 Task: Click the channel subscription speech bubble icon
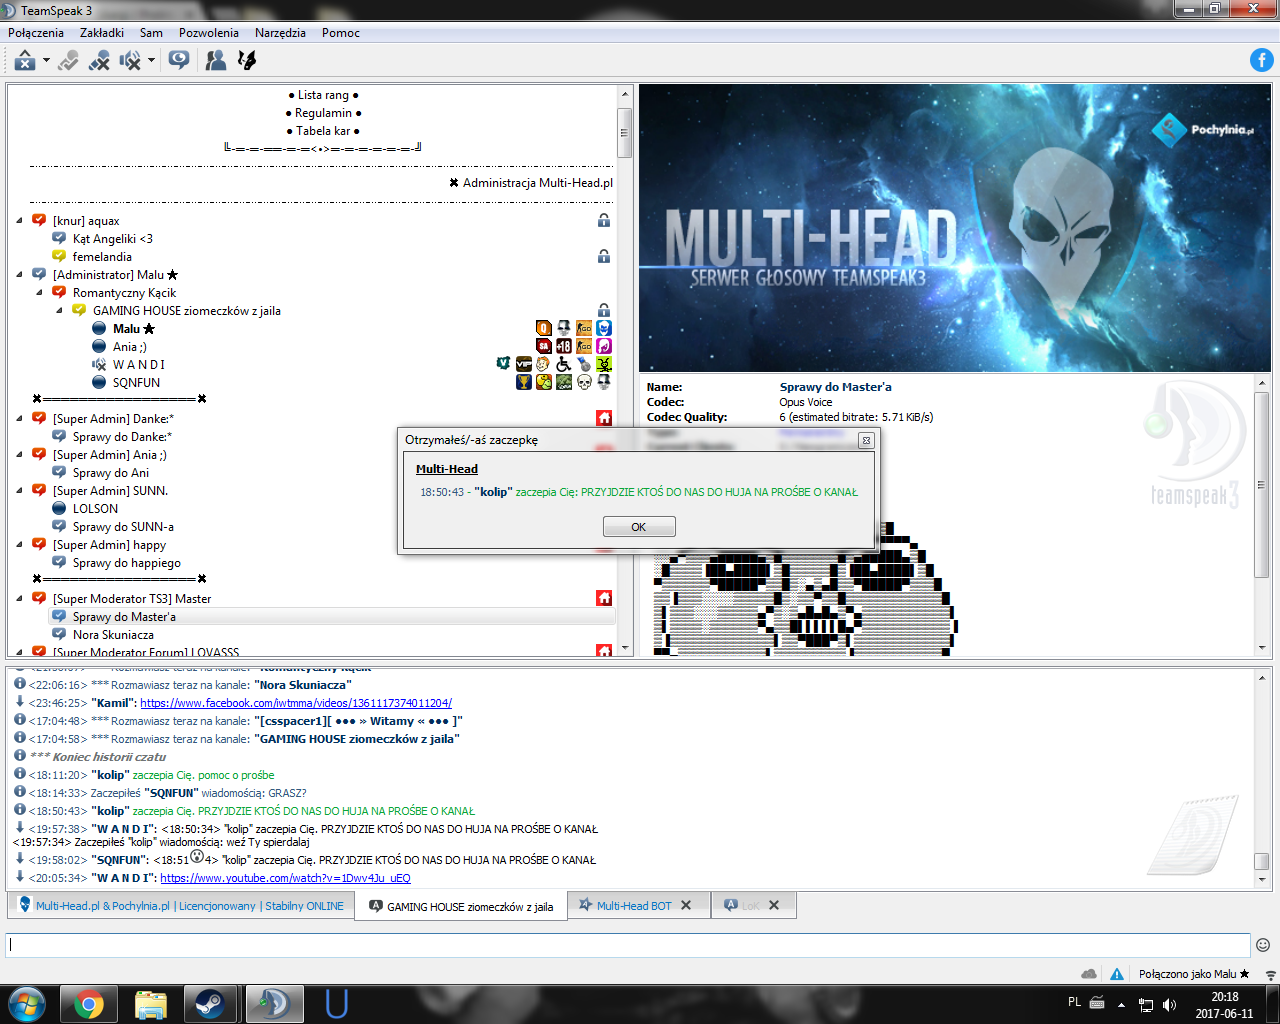pyautogui.click(x=179, y=61)
